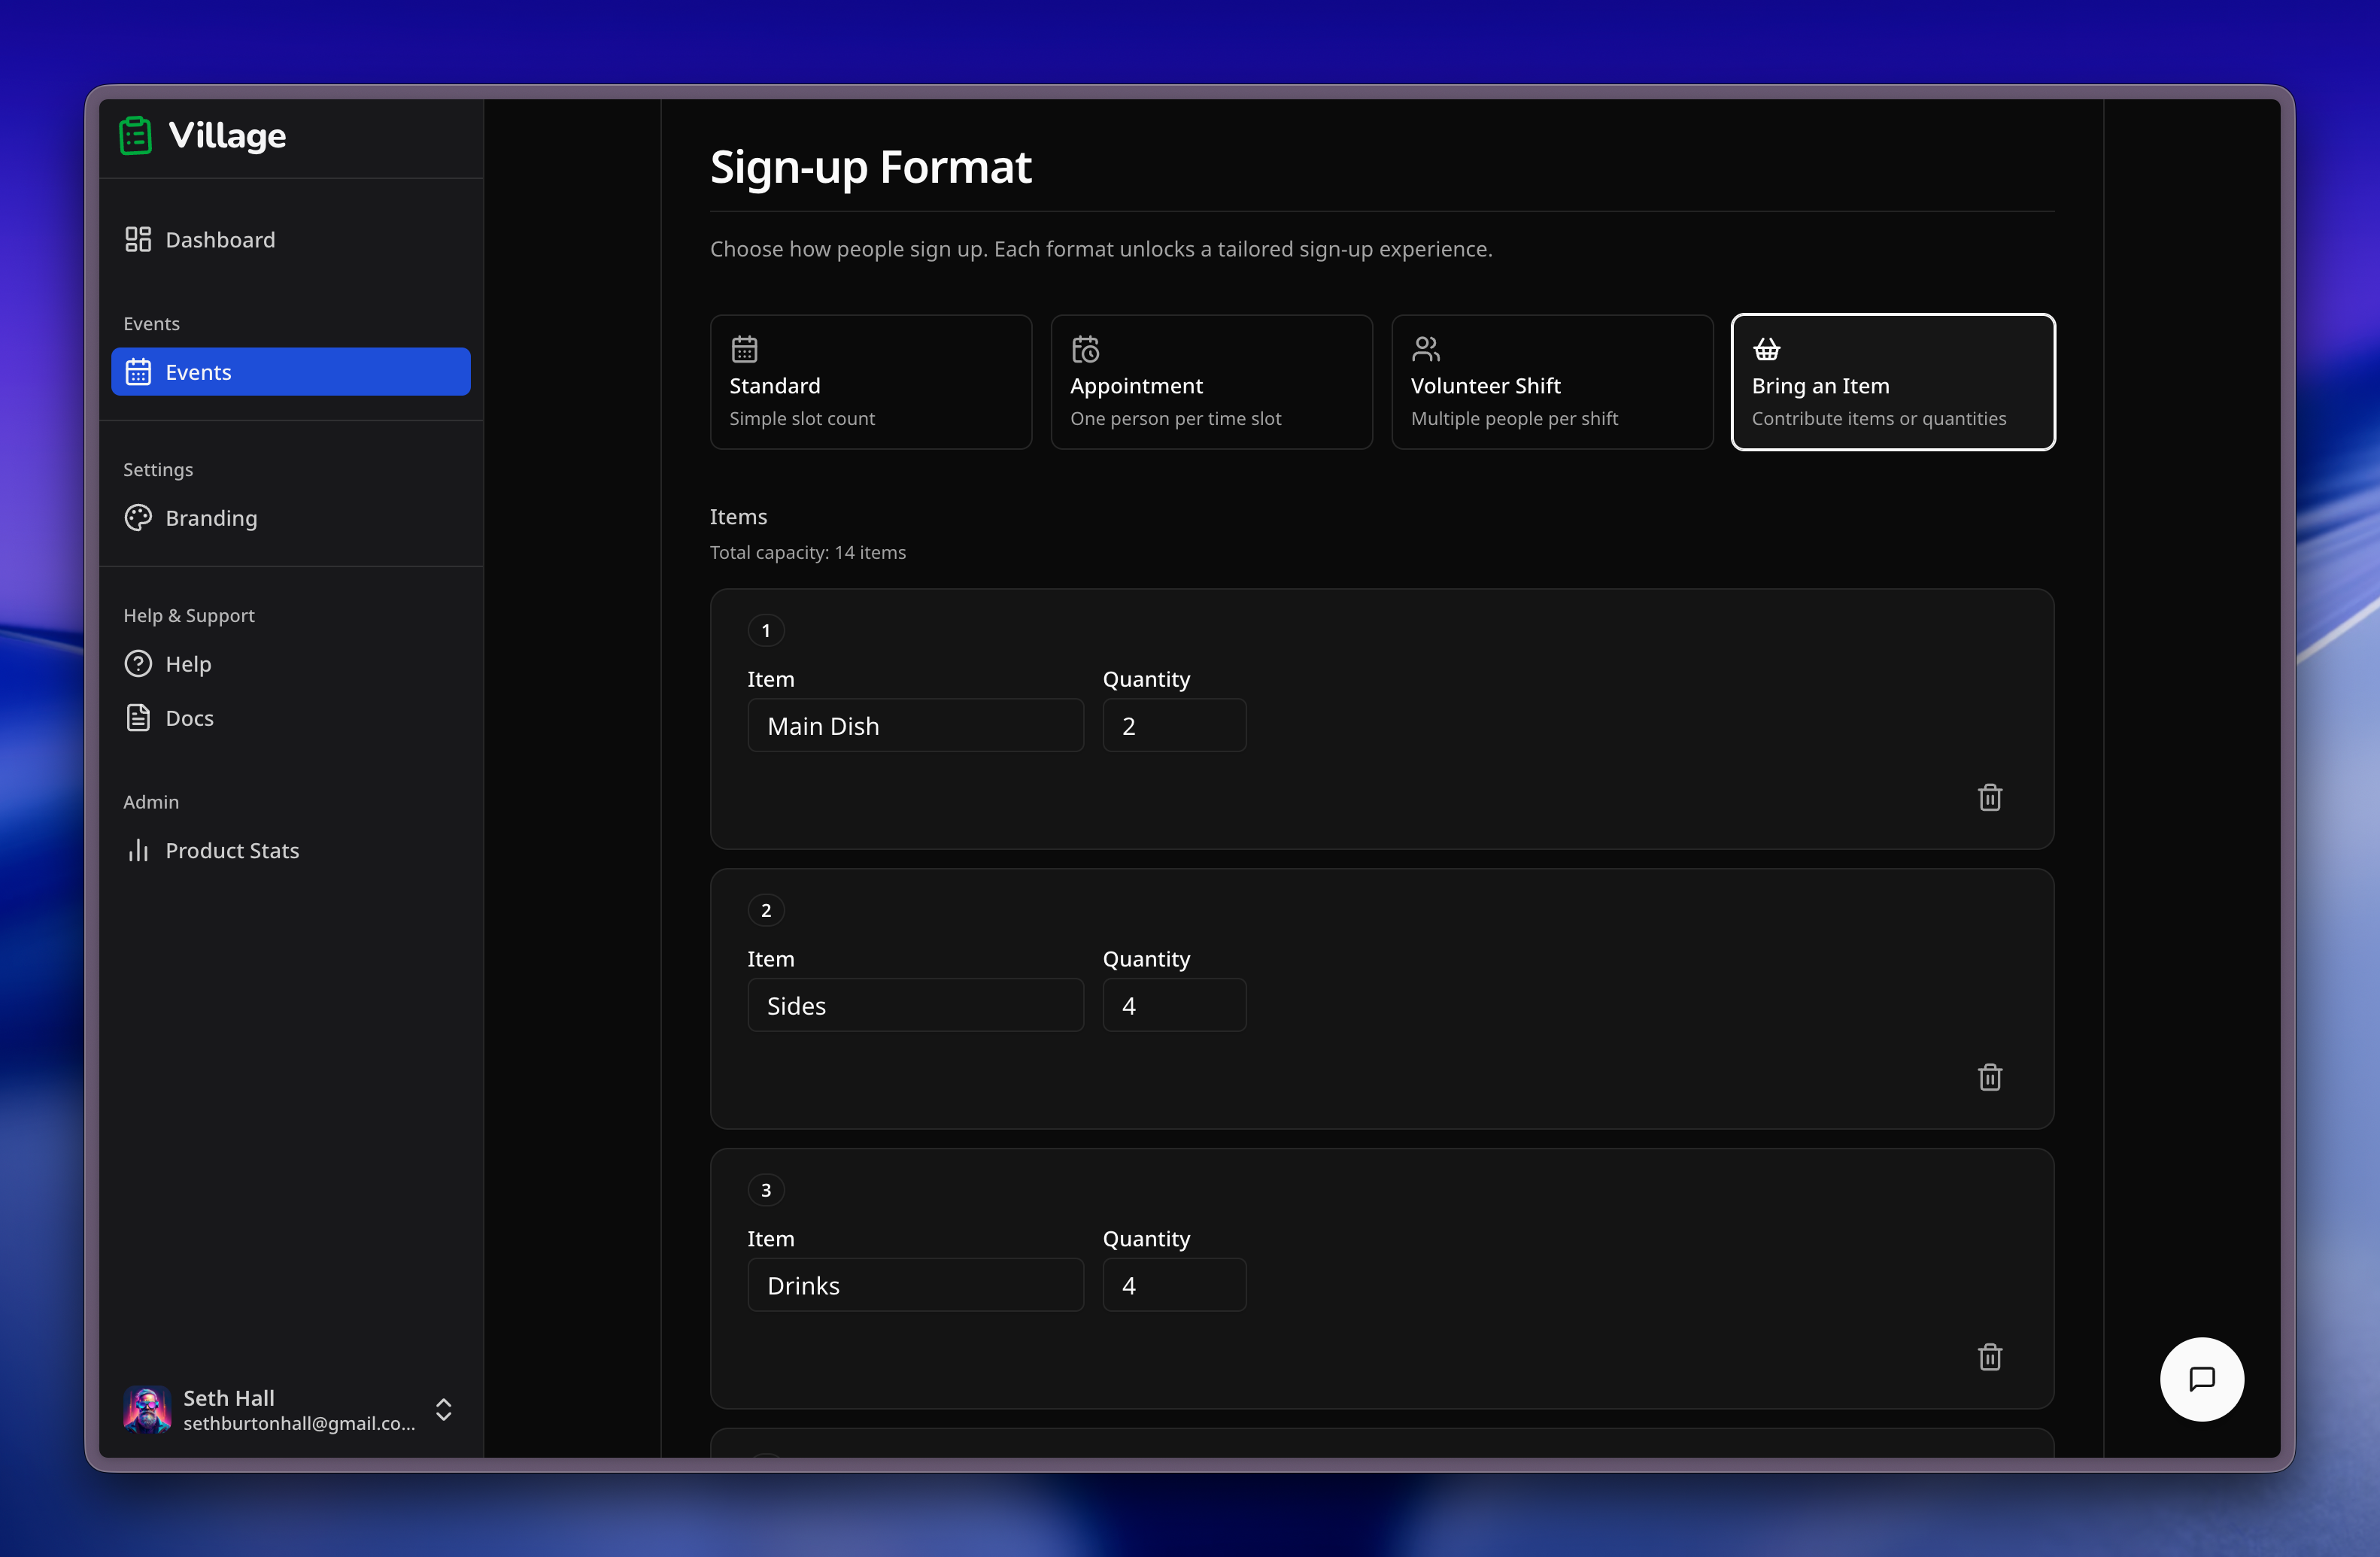Open the Dashboard menu item
Screen dimensions: 2380x1557
click(220, 240)
